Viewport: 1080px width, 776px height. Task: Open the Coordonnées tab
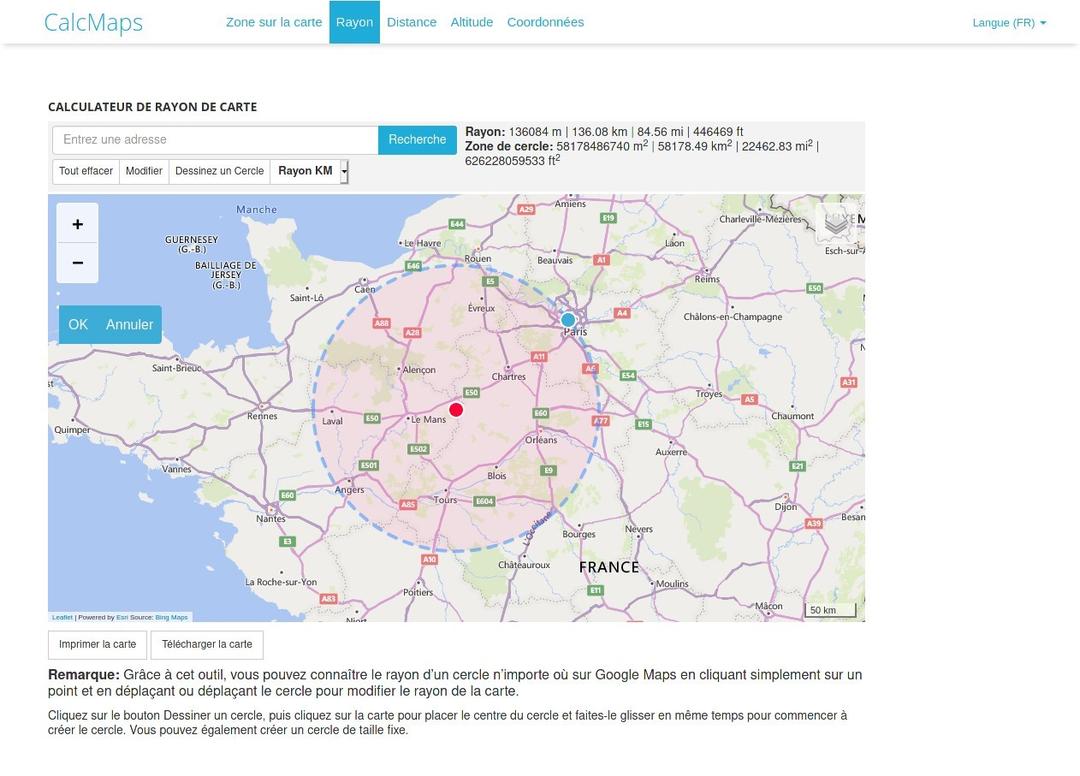point(545,21)
